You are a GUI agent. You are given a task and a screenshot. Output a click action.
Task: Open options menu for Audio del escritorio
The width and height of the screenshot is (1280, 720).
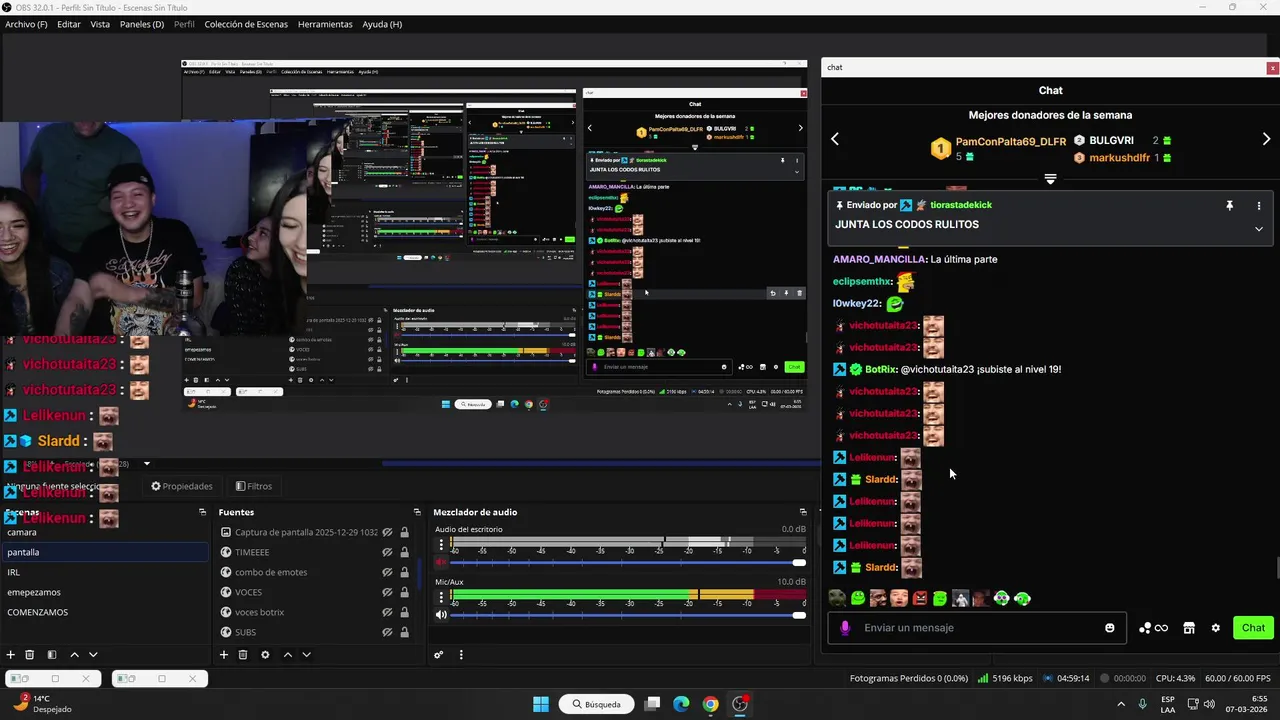(x=441, y=545)
